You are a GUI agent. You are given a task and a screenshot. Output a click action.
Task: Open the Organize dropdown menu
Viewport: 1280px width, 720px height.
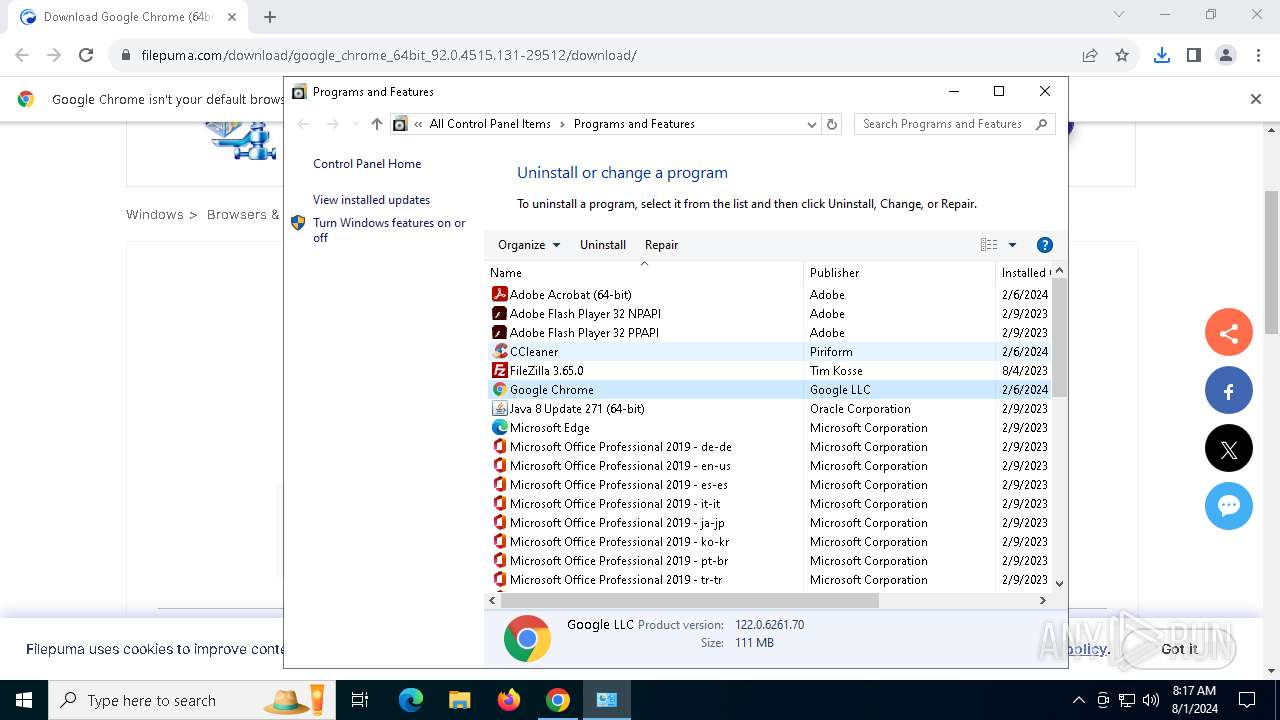tap(529, 245)
